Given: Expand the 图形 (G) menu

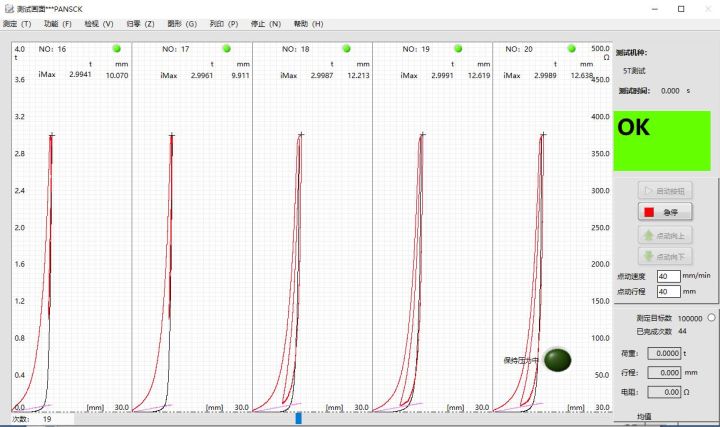Looking at the screenshot, I should pos(182,23).
